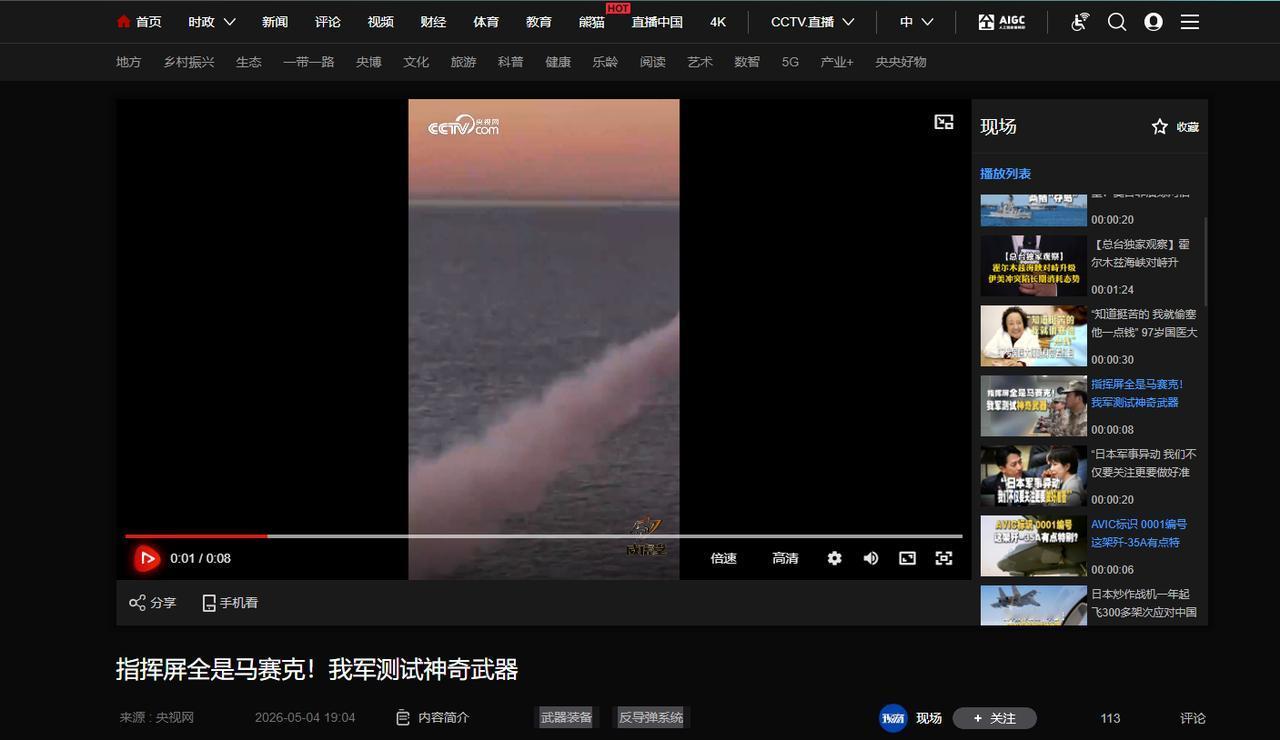This screenshot has width=1280, height=740.
Task: Toggle the widescreen web-fullscreen mode
Action: click(x=907, y=558)
